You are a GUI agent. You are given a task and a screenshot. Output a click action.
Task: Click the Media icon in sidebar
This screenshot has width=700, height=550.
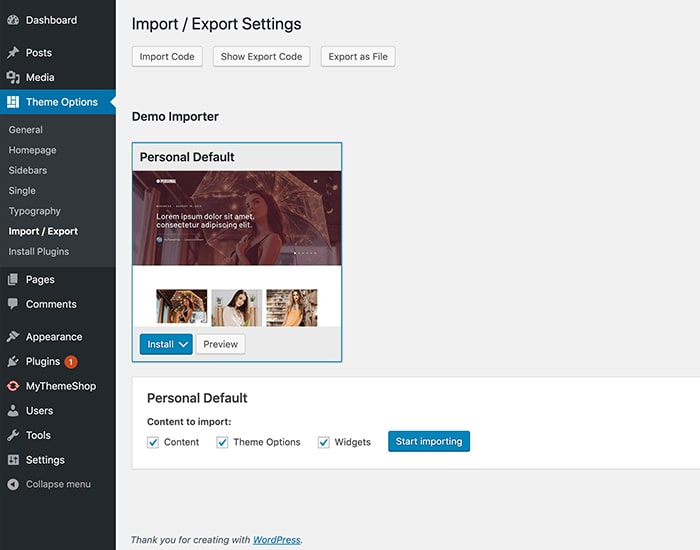pos(13,77)
